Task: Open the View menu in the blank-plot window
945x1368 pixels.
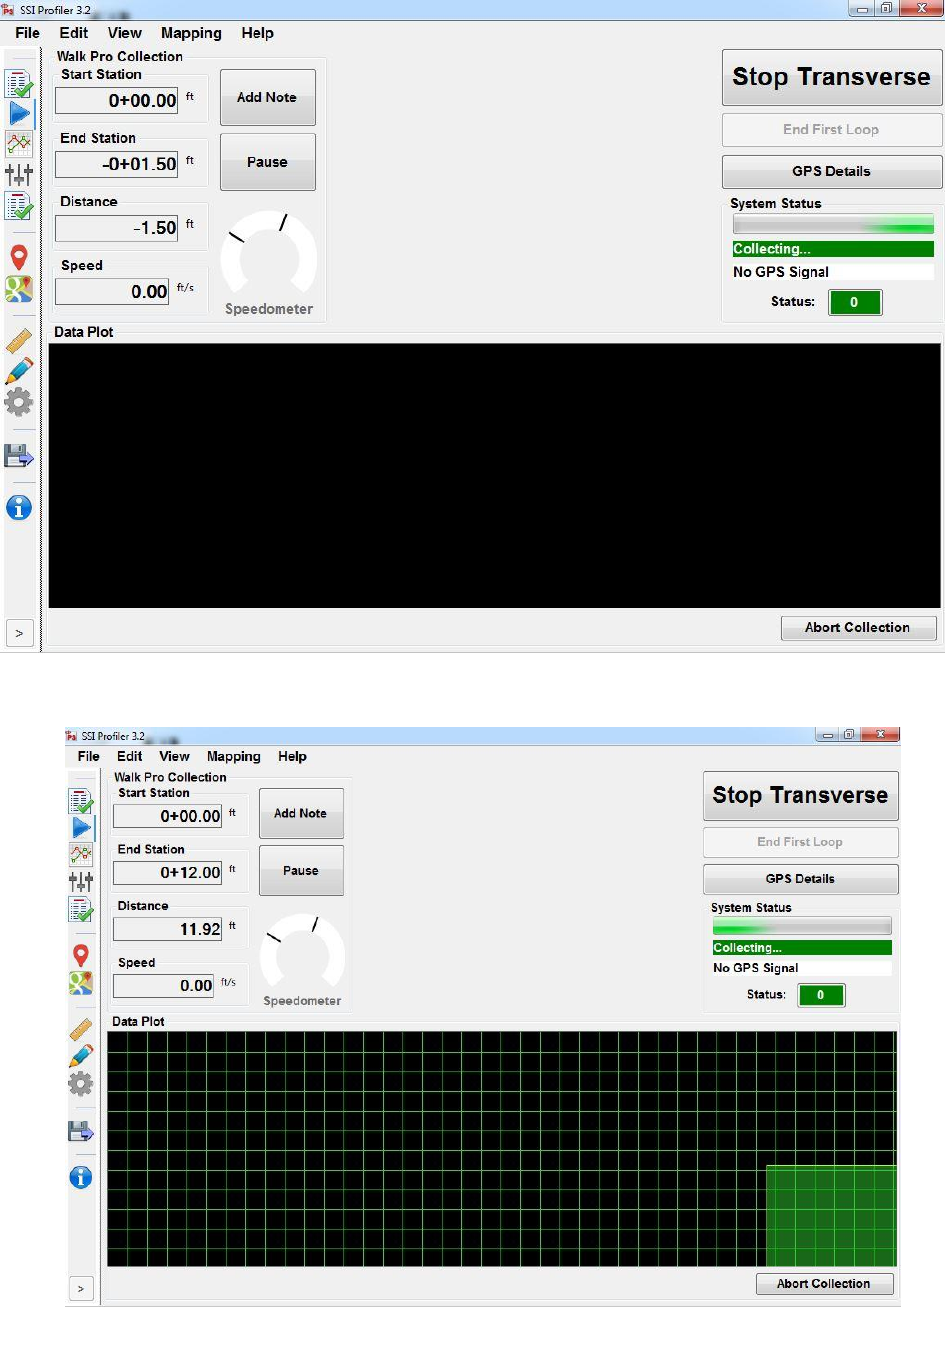Action: (125, 33)
